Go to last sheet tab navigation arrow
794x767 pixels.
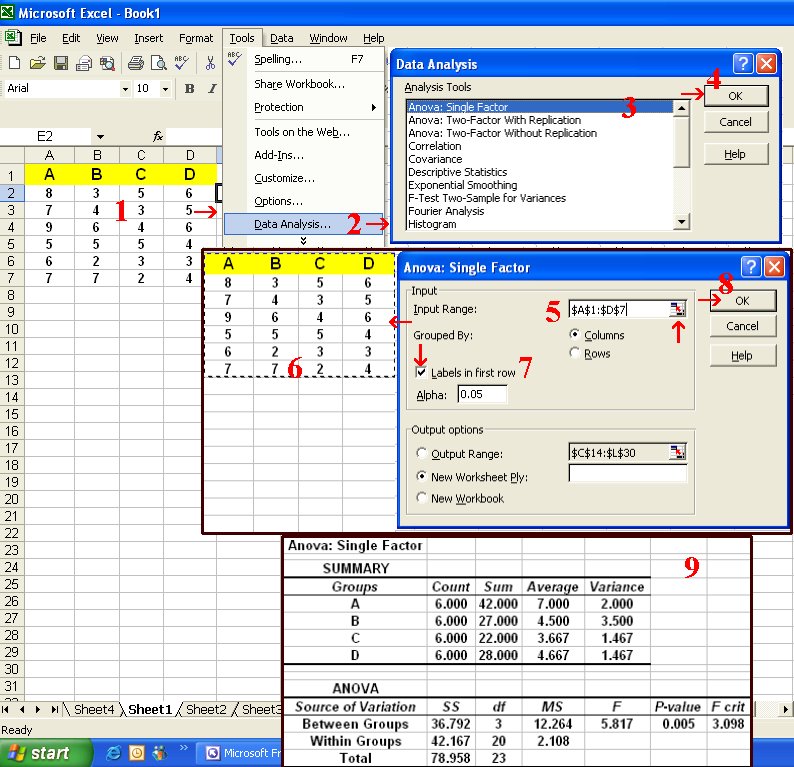tap(54, 709)
